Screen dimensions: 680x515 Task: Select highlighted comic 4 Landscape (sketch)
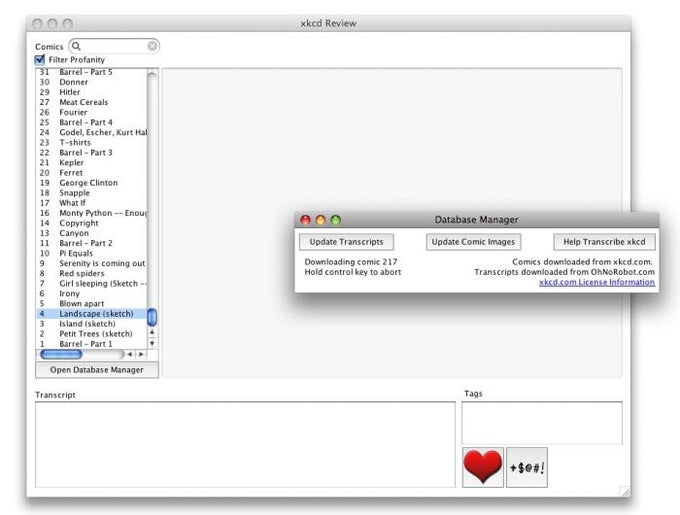(92, 313)
